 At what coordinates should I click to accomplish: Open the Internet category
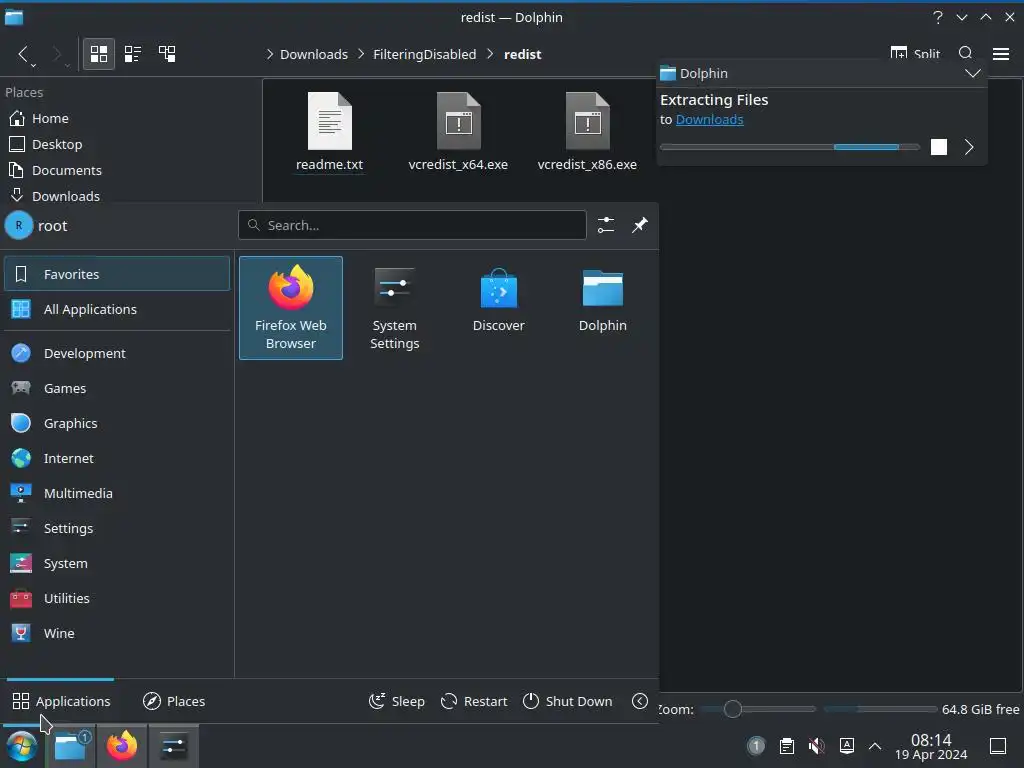click(117, 458)
